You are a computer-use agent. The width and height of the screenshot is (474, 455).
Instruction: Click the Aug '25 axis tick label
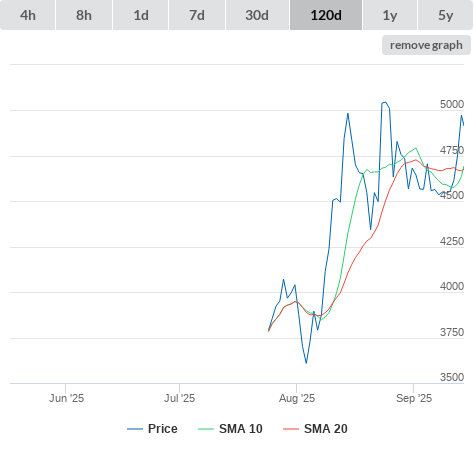(297, 398)
